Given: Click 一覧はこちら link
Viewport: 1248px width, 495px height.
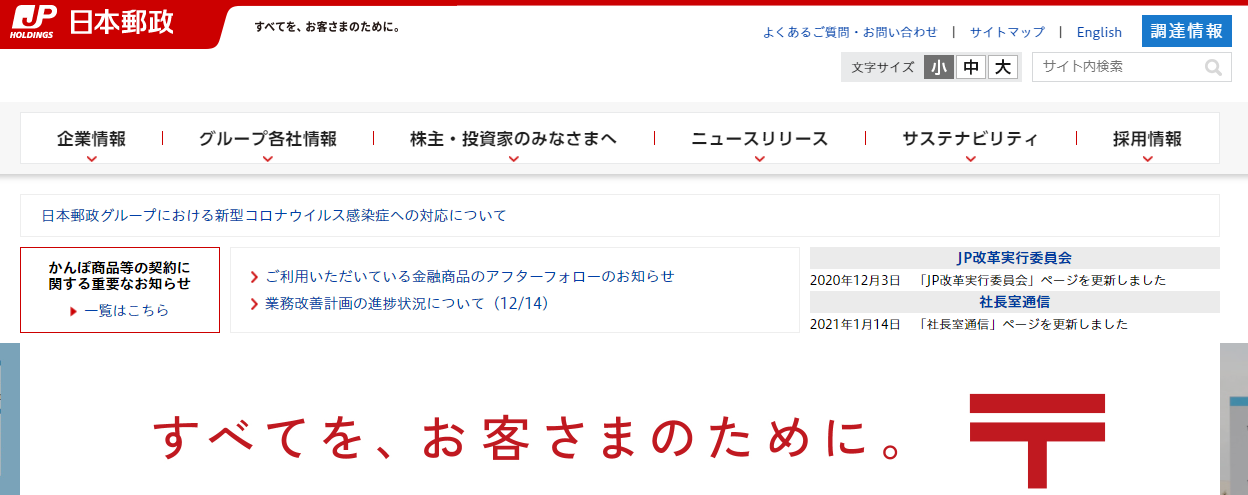Looking at the screenshot, I should click(127, 311).
